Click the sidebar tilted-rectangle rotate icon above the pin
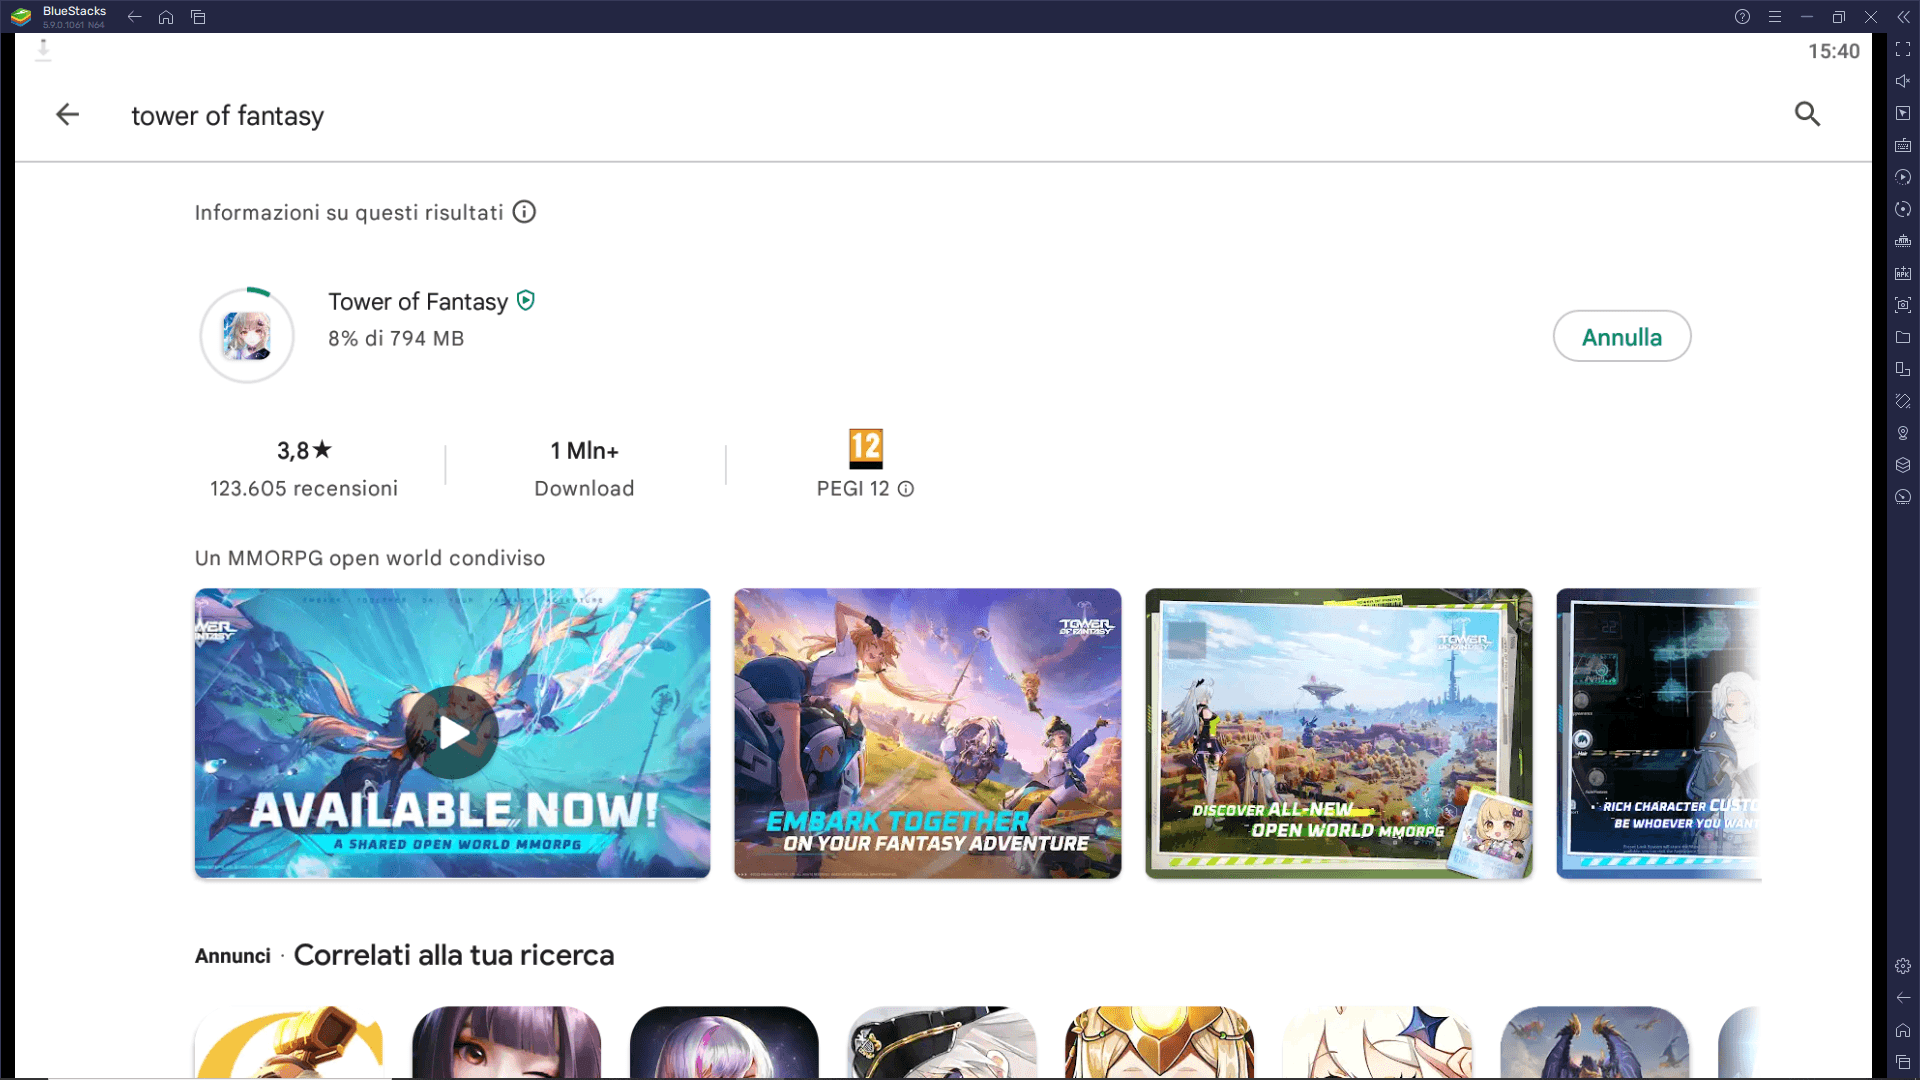Screen dimensions: 1920x1080 coord(1903,401)
